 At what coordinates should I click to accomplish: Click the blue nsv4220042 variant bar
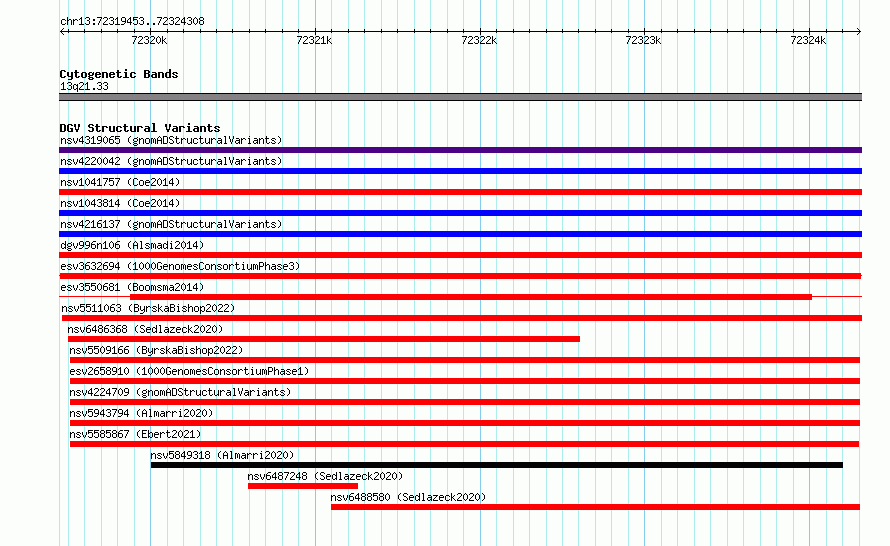click(x=460, y=171)
